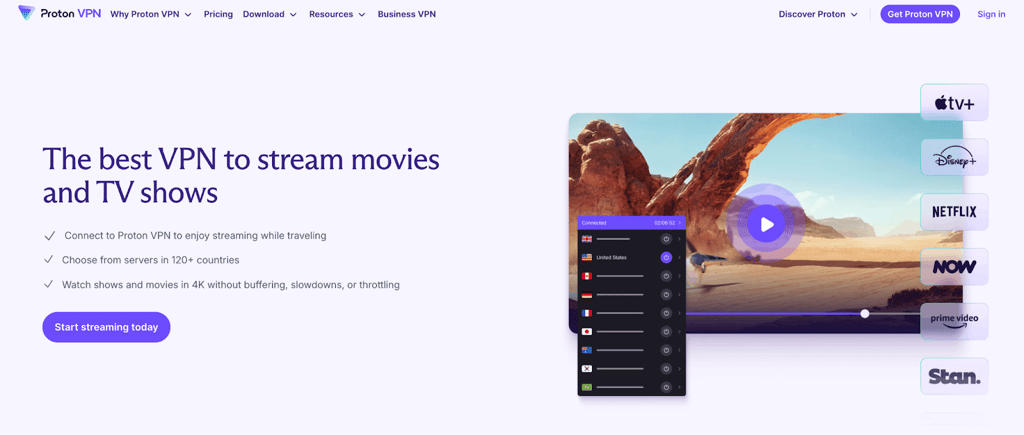Toggle the Germany server power button
The image size is (1024, 435).
pyautogui.click(x=666, y=295)
